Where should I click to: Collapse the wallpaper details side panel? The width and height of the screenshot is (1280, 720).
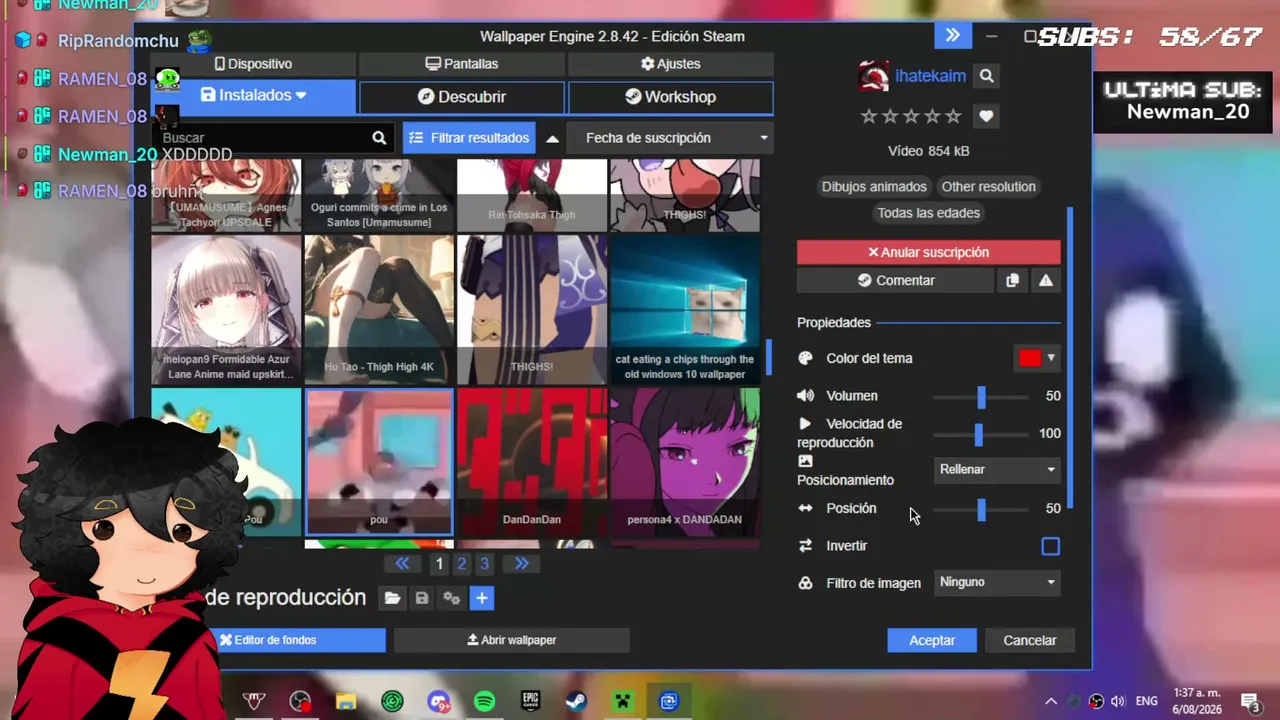coord(953,36)
